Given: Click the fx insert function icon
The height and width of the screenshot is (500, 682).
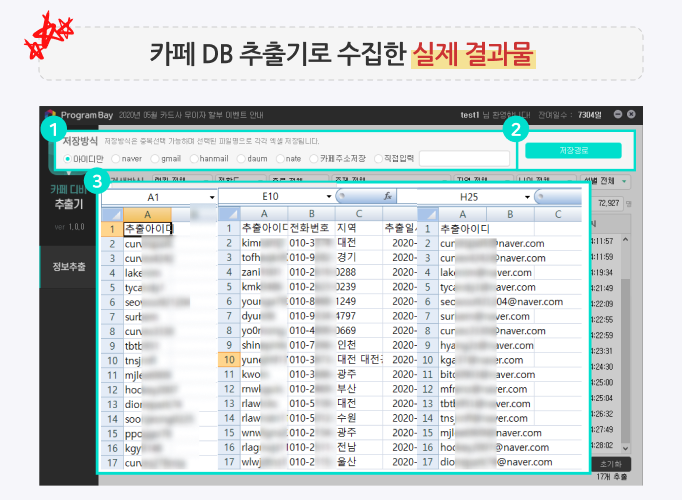Looking at the screenshot, I should tap(388, 196).
